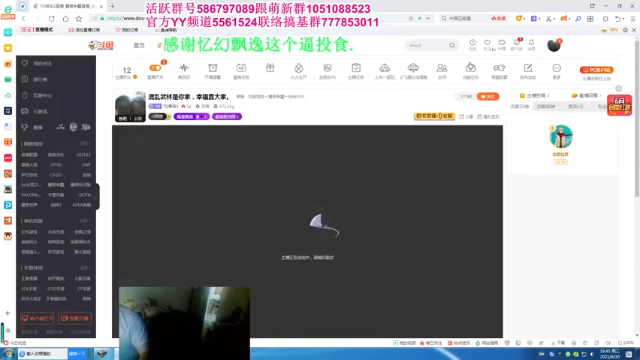Bookmark page with star icon

click(x=79, y=19)
